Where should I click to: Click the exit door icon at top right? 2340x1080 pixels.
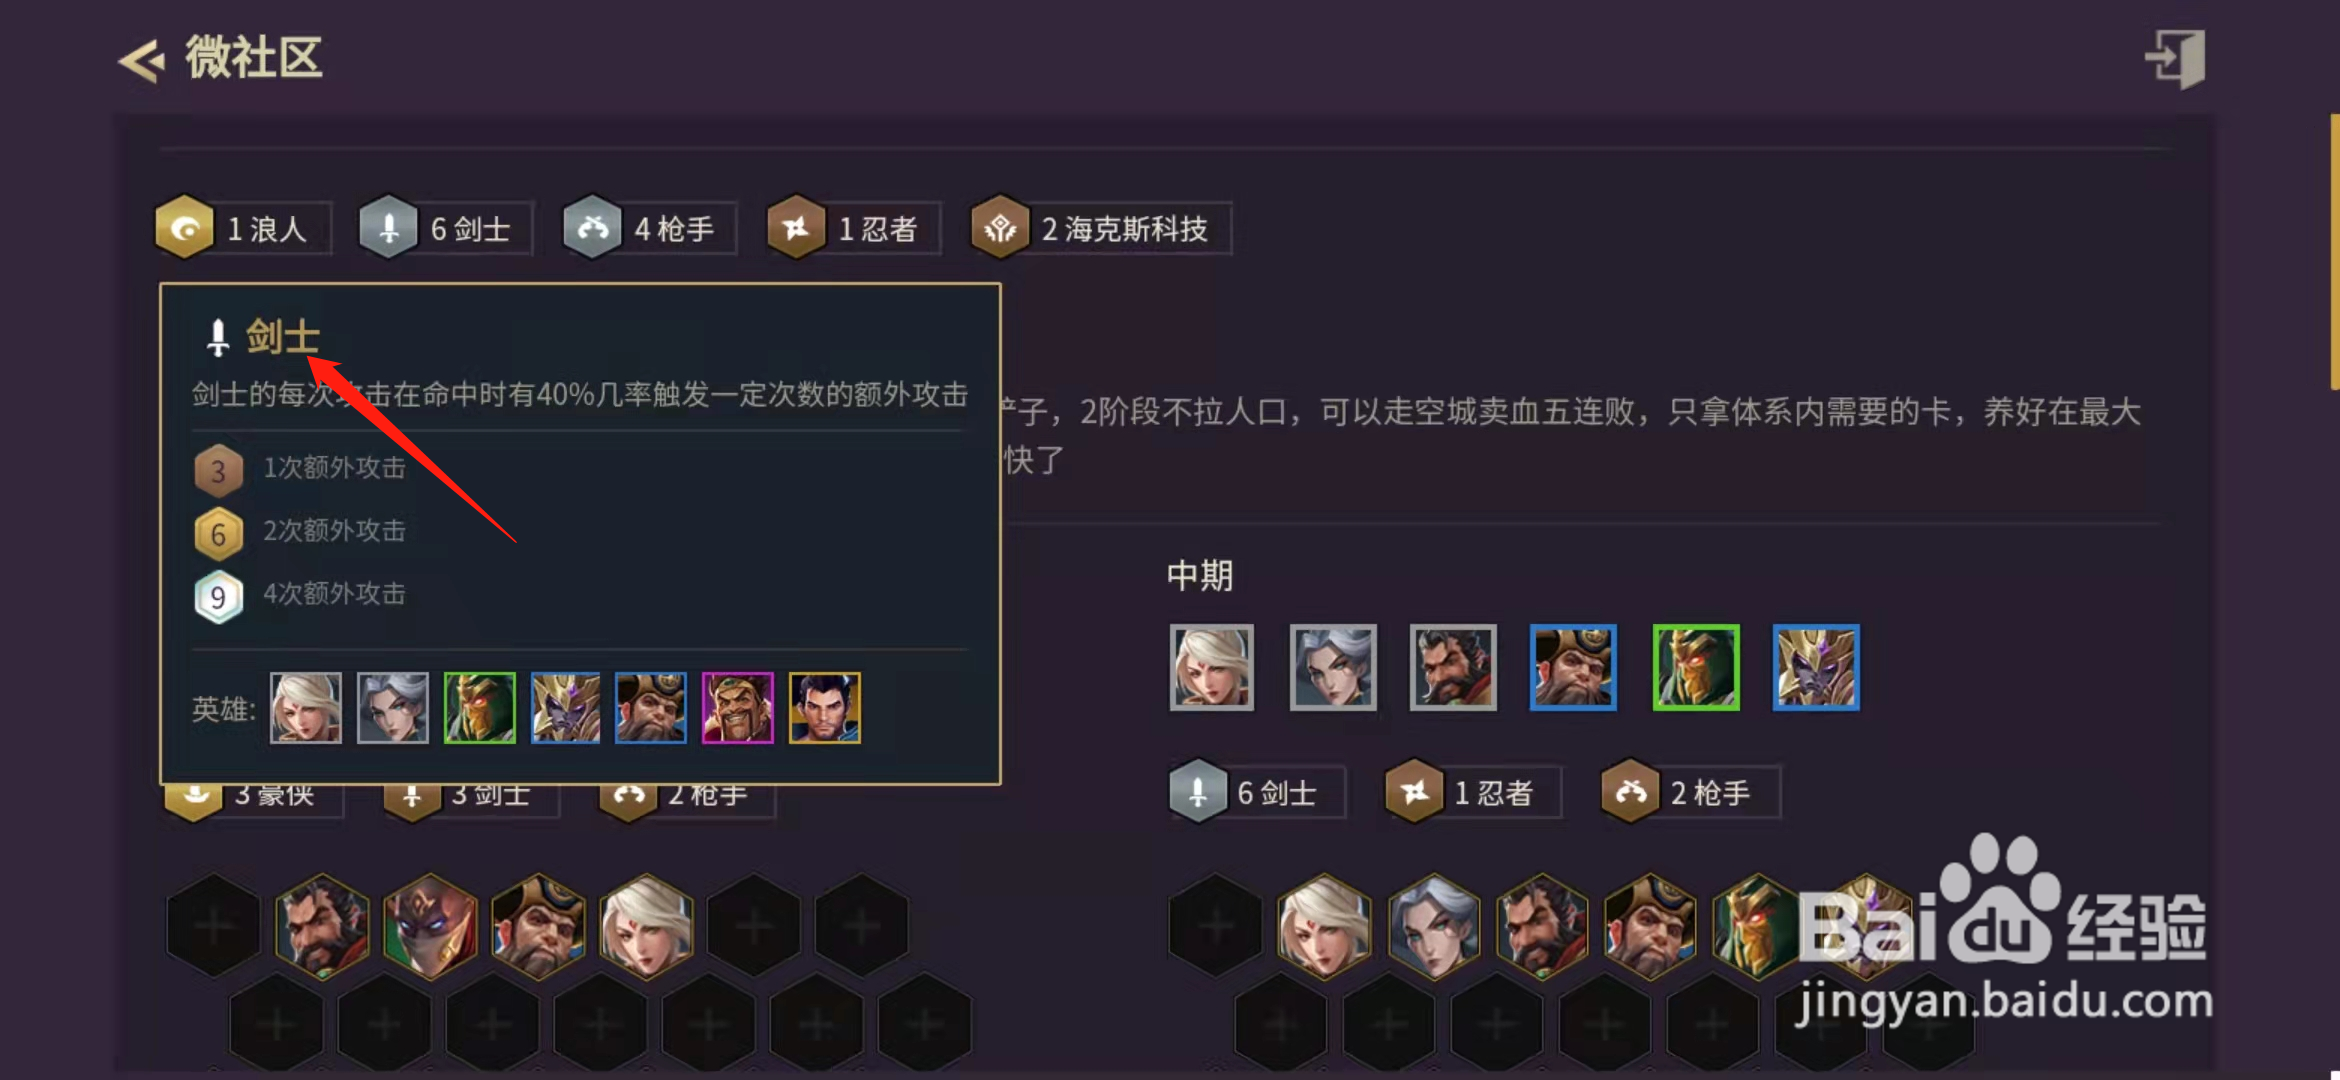(2176, 58)
